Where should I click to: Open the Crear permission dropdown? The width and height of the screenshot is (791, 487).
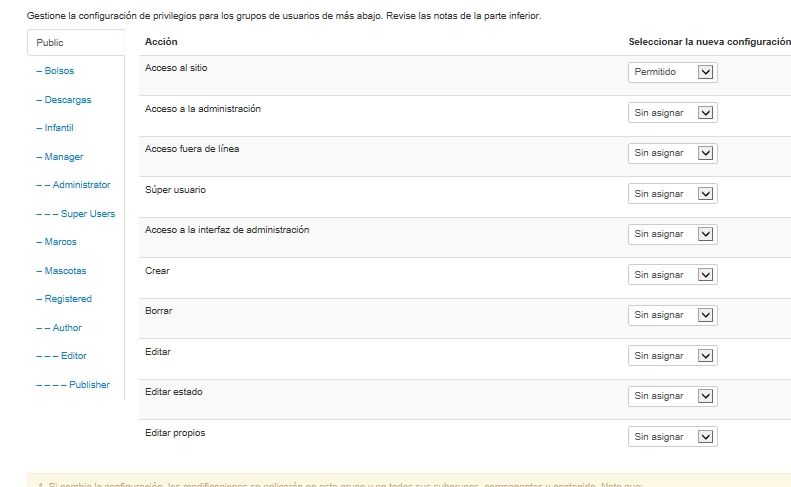click(x=672, y=275)
